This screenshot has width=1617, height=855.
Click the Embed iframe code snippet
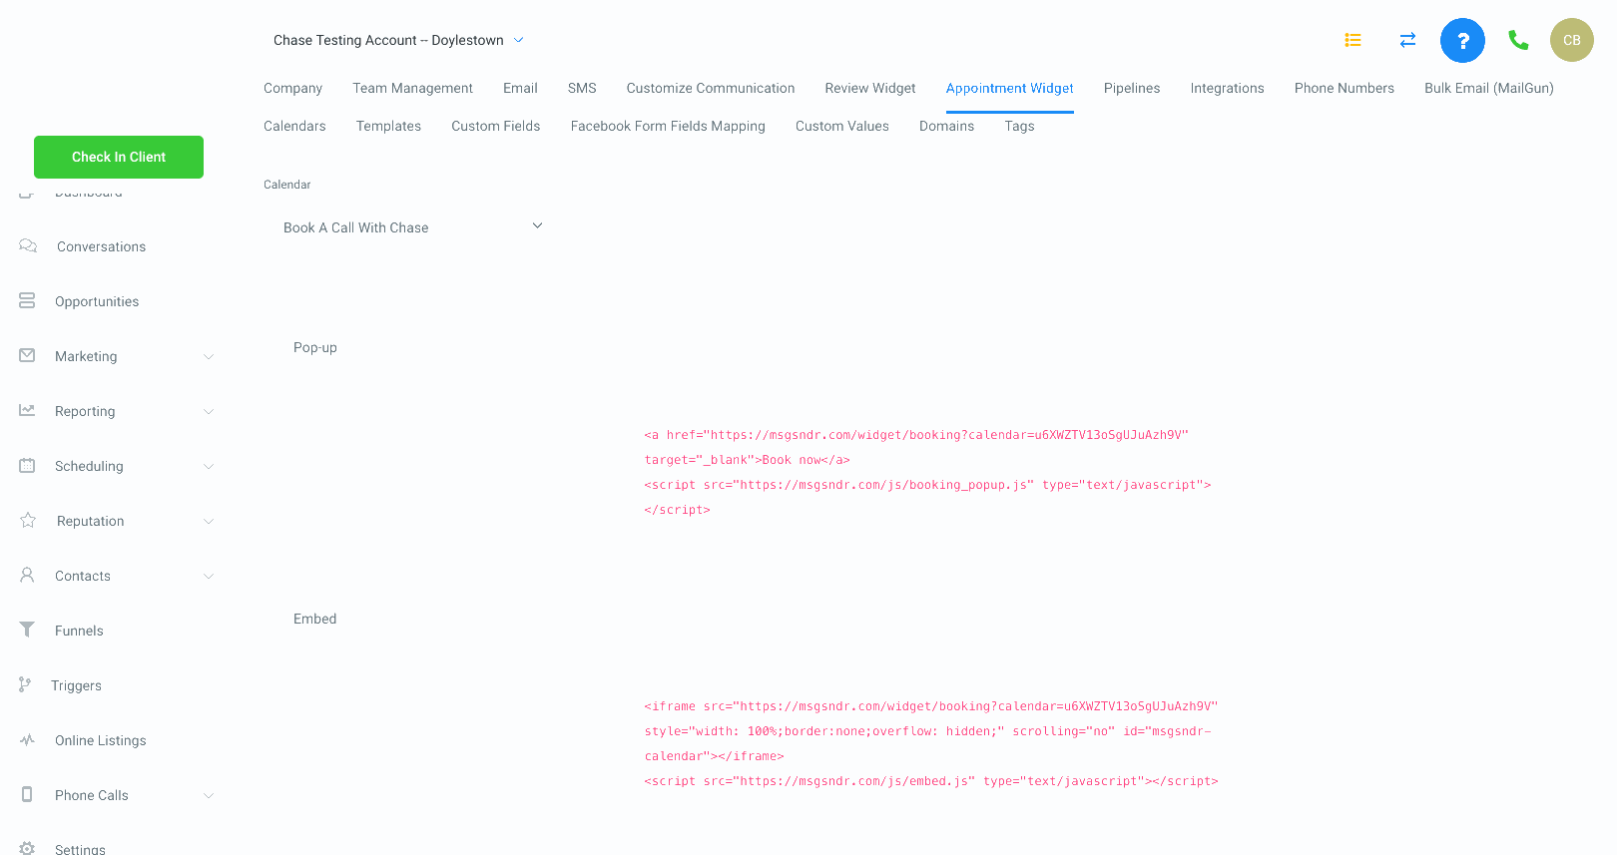[931, 743]
